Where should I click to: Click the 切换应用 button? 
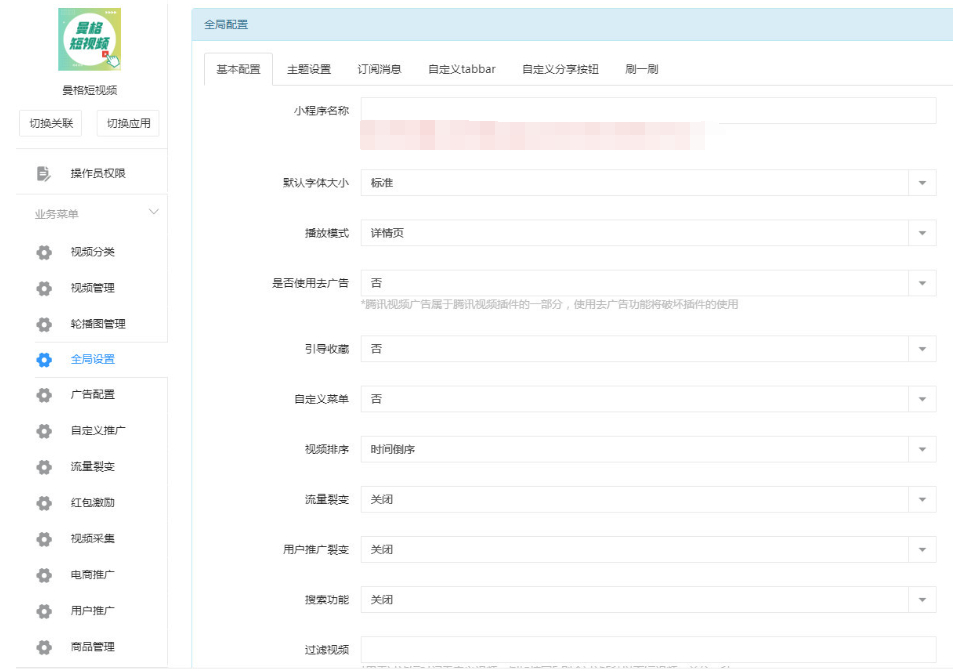(x=128, y=123)
